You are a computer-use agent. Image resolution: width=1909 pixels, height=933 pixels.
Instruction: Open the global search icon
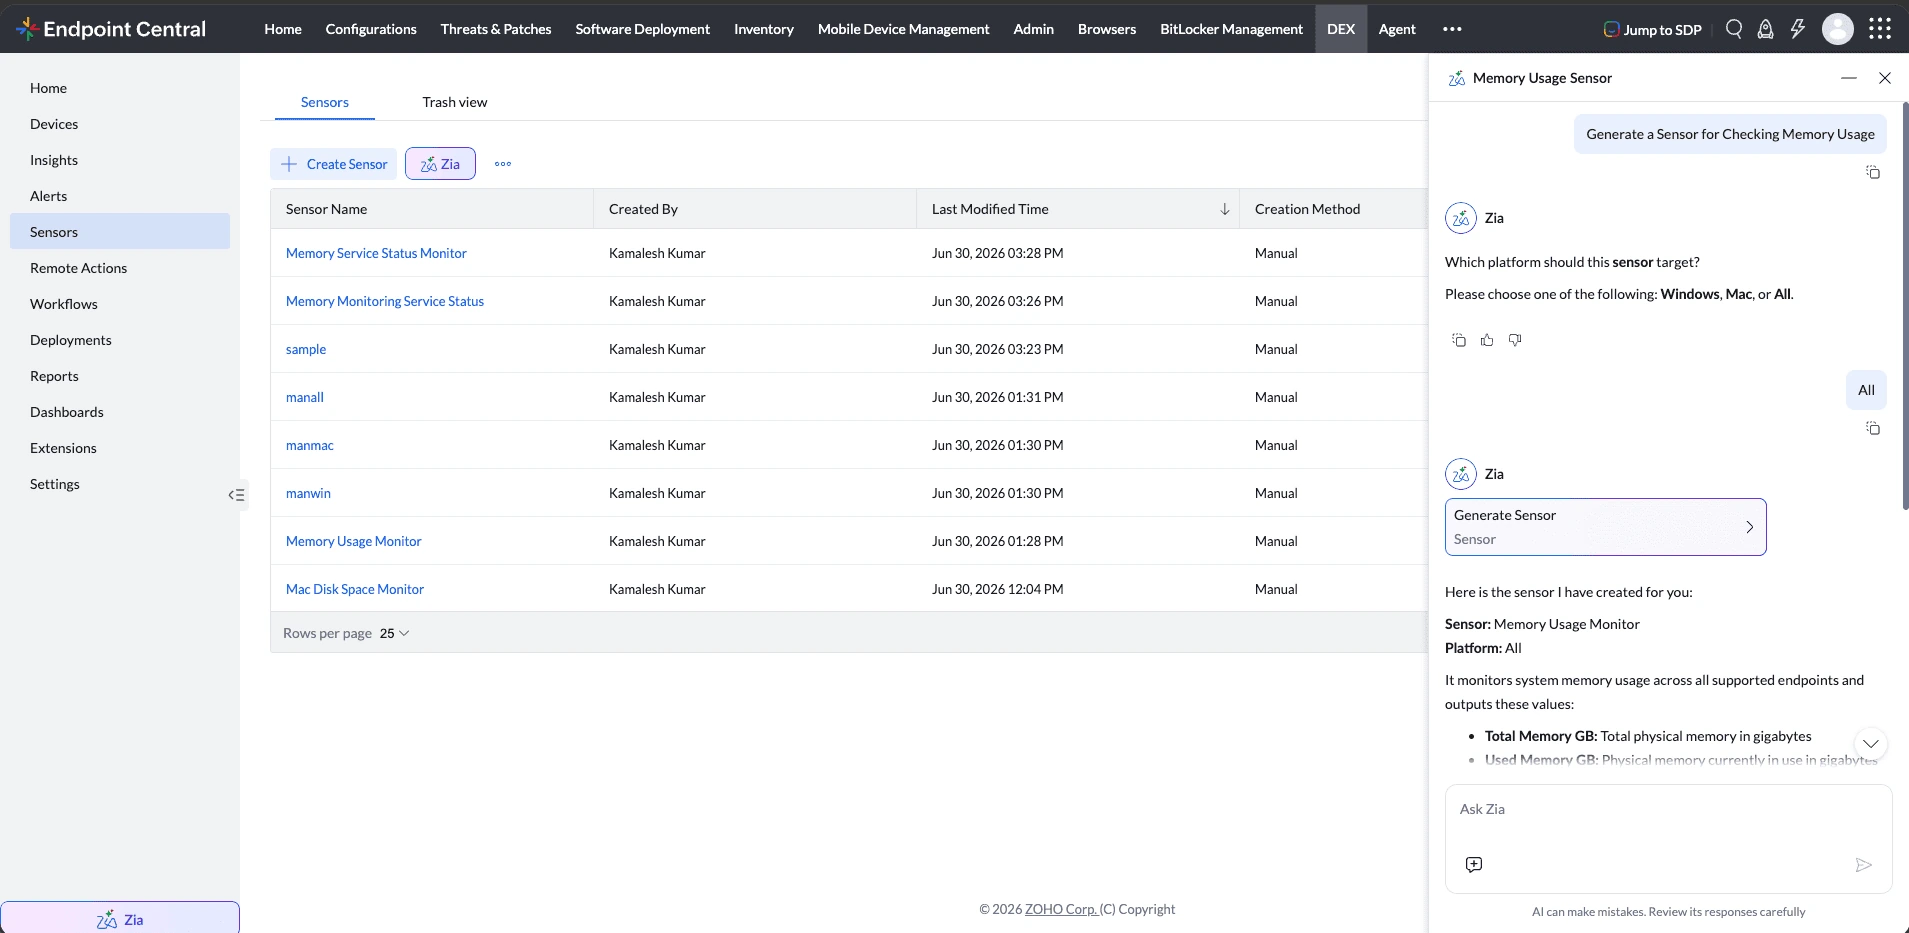click(1734, 29)
